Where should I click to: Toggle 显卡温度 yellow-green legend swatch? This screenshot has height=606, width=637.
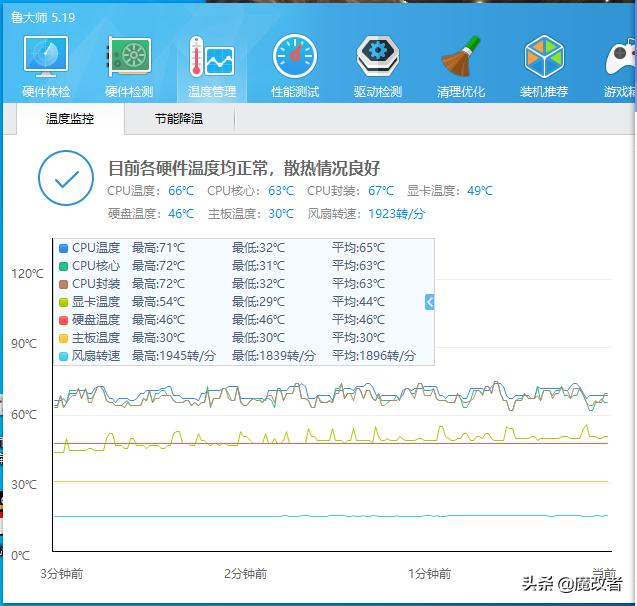(x=63, y=302)
